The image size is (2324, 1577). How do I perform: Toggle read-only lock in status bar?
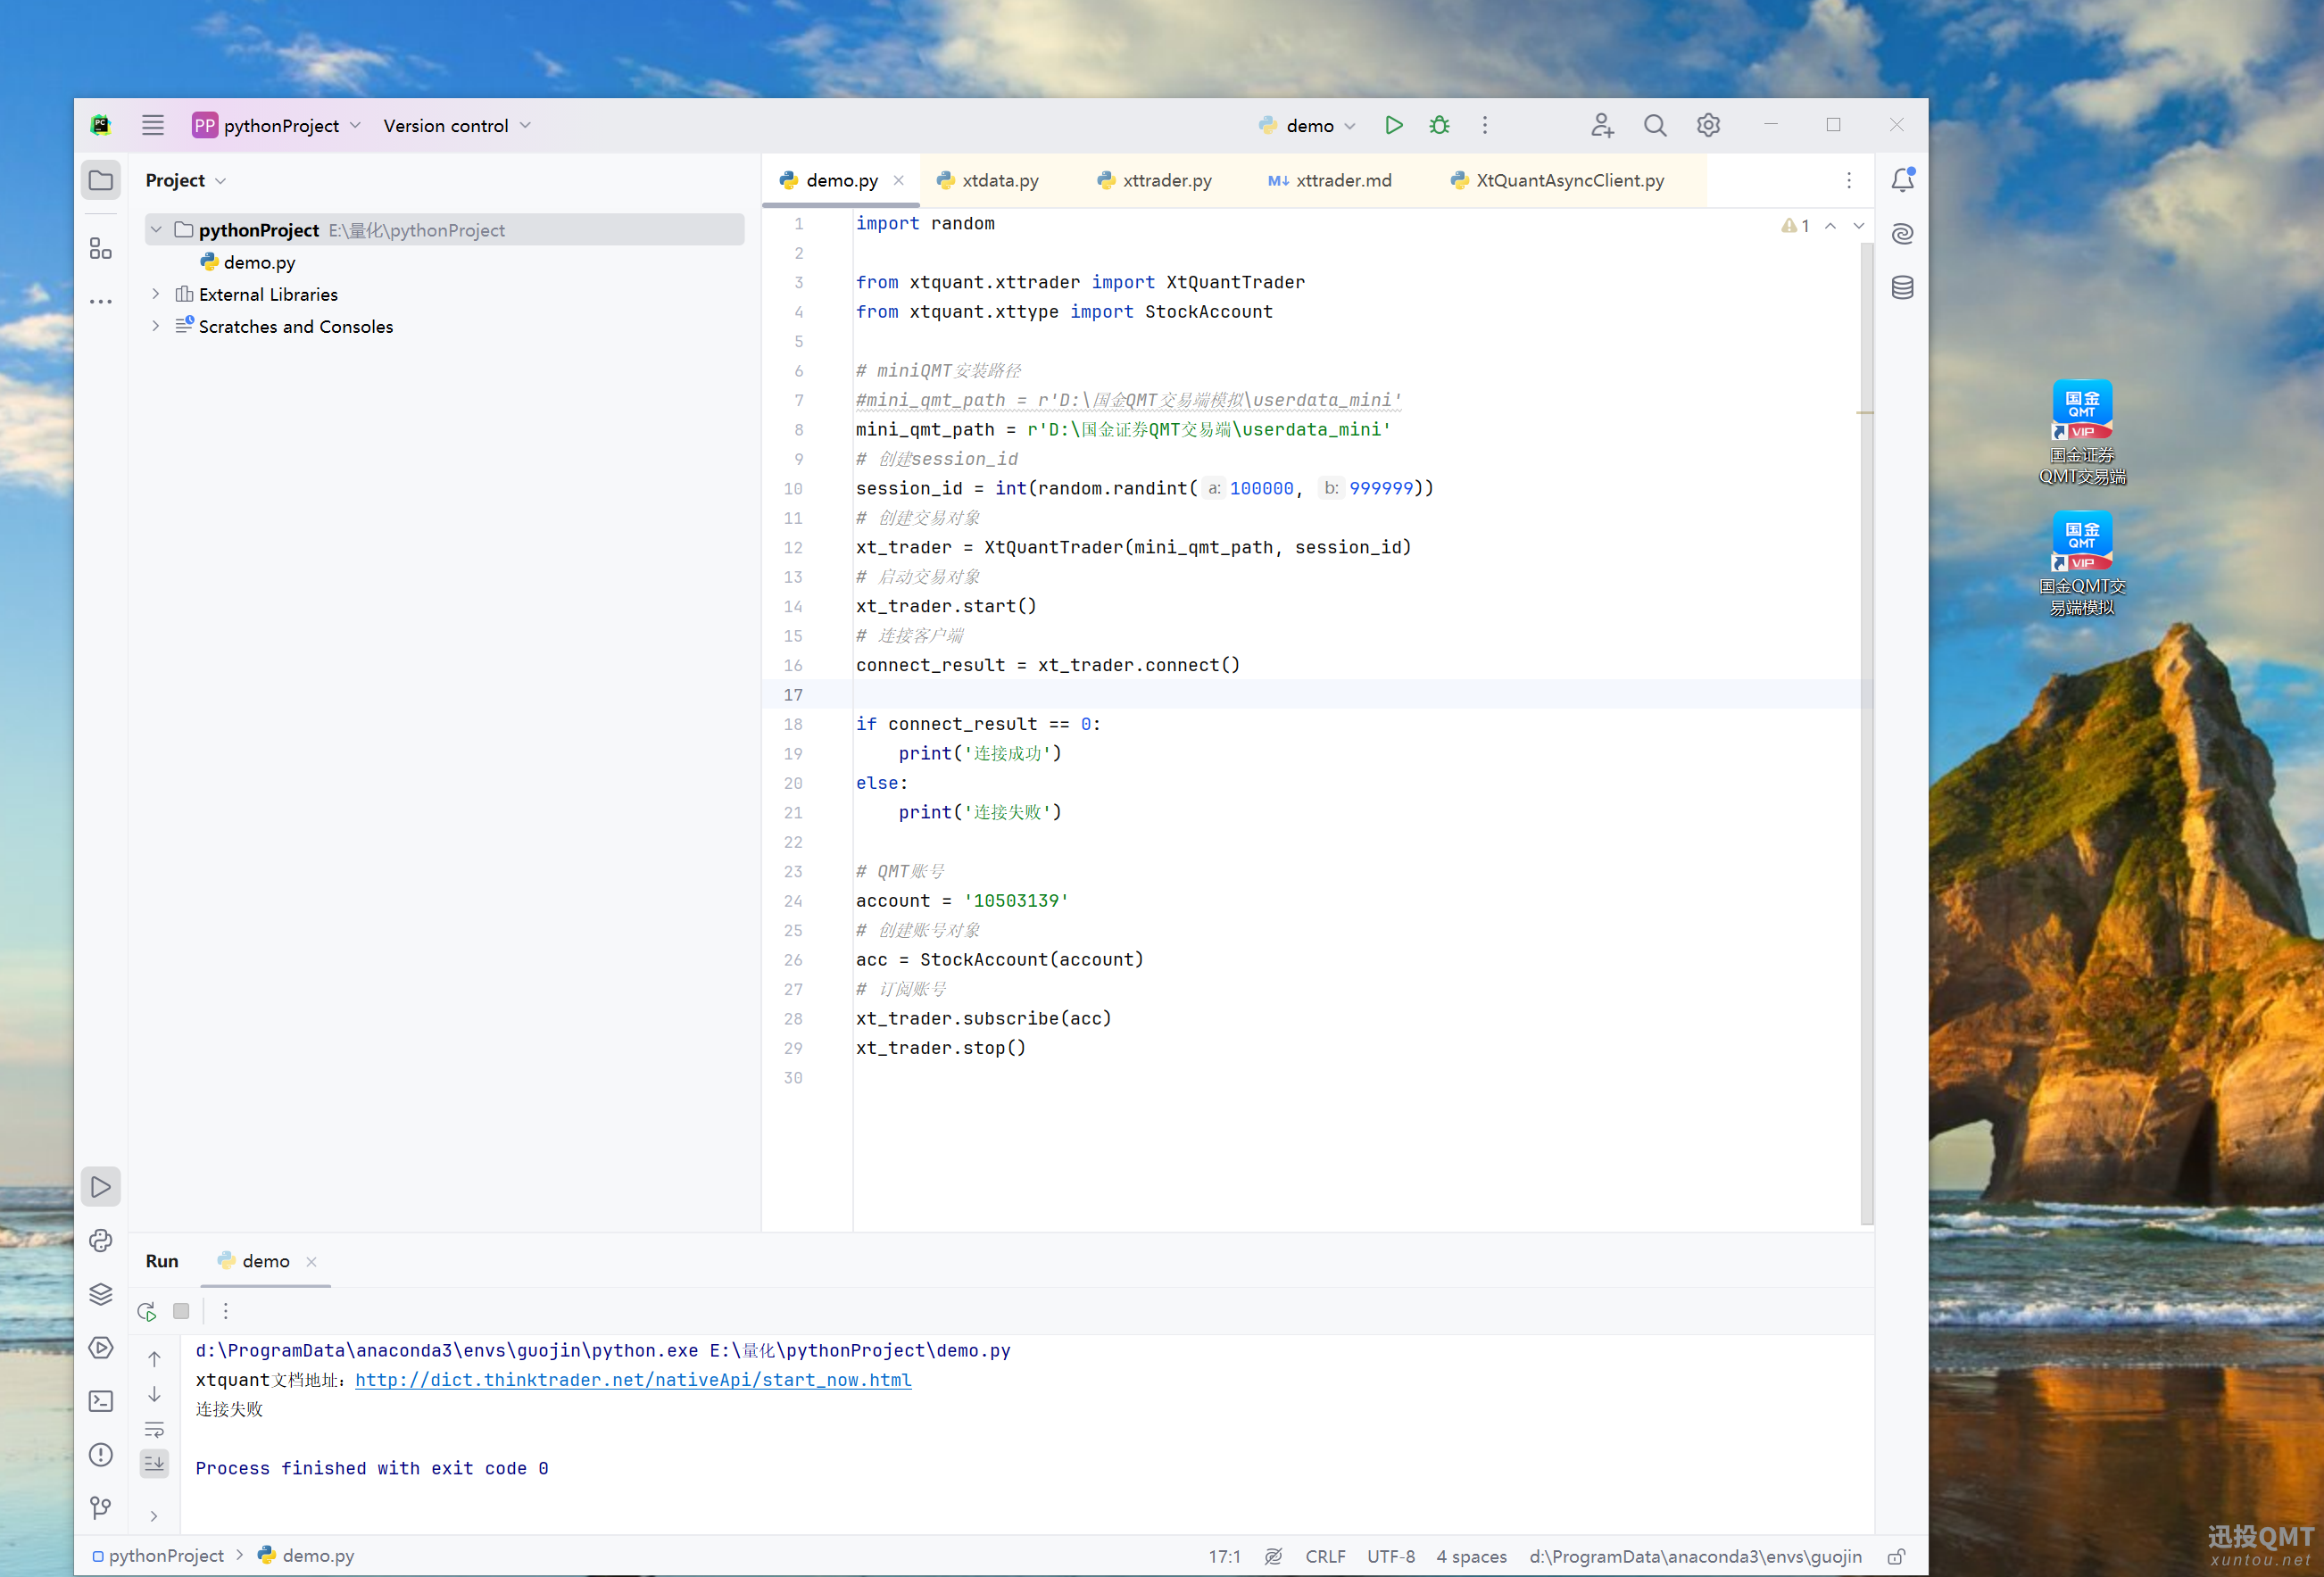(1896, 1556)
